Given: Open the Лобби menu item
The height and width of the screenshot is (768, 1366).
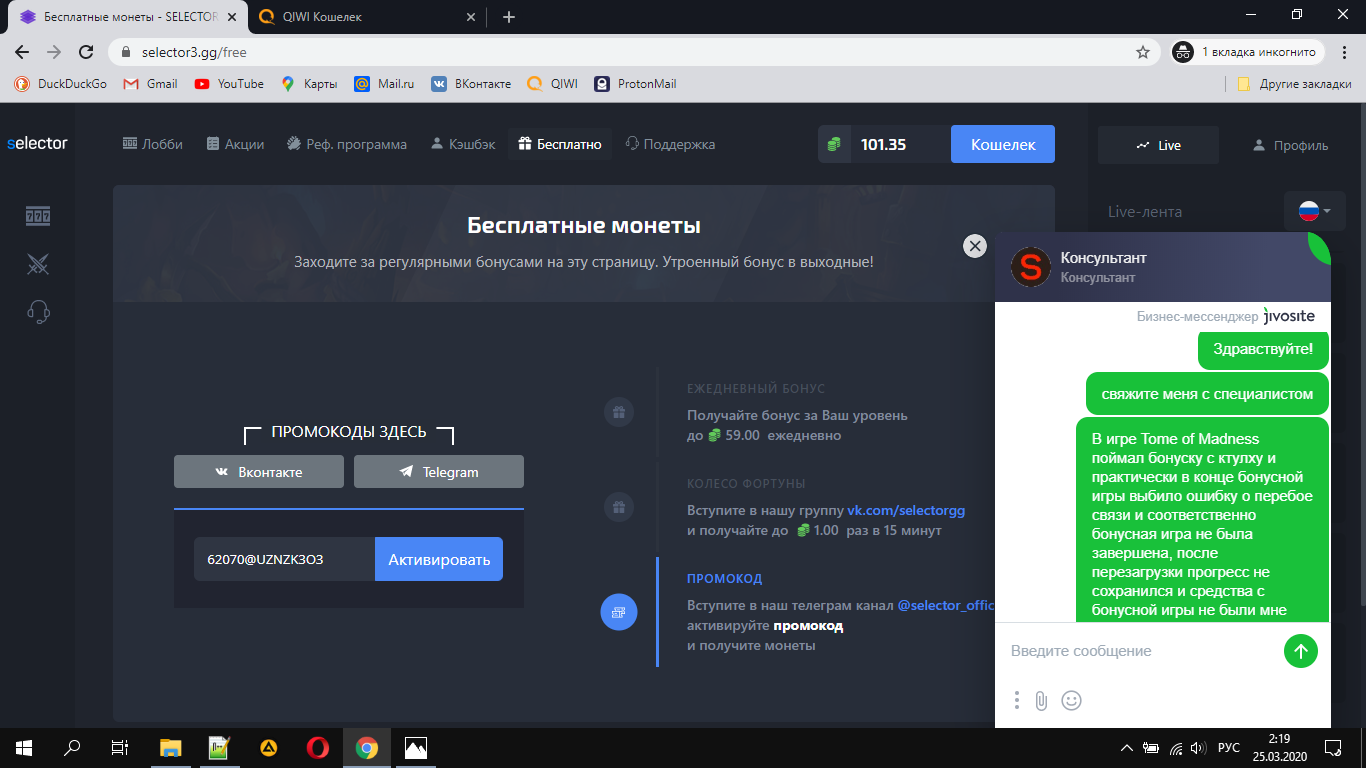Looking at the screenshot, I should 153,144.
